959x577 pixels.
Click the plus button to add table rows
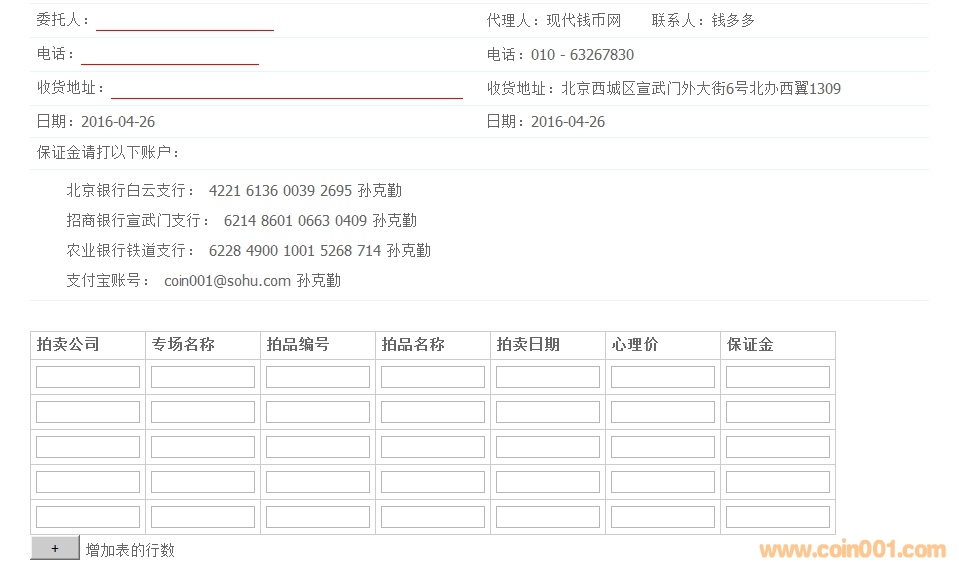coord(55,548)
